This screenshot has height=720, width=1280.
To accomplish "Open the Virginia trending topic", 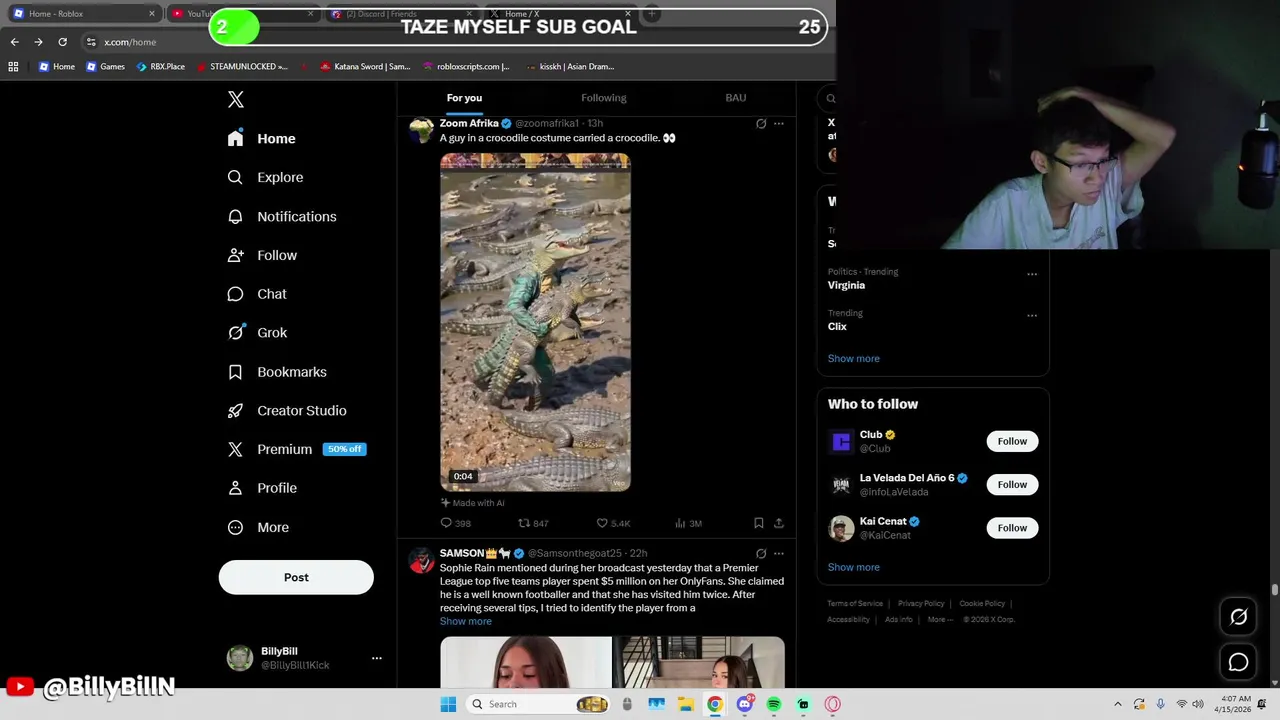I will click(x=846, y=285).
